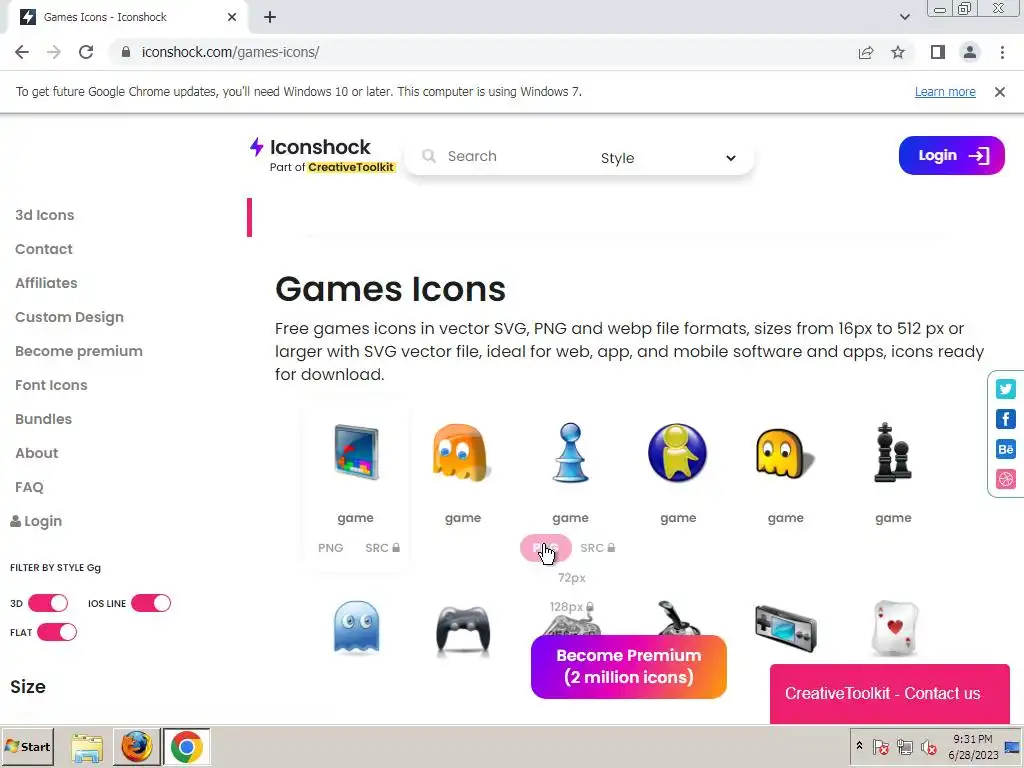Screen dimensions: 1024x768
Task: Select the orange ghost game icon
Action: click(462, 453)
